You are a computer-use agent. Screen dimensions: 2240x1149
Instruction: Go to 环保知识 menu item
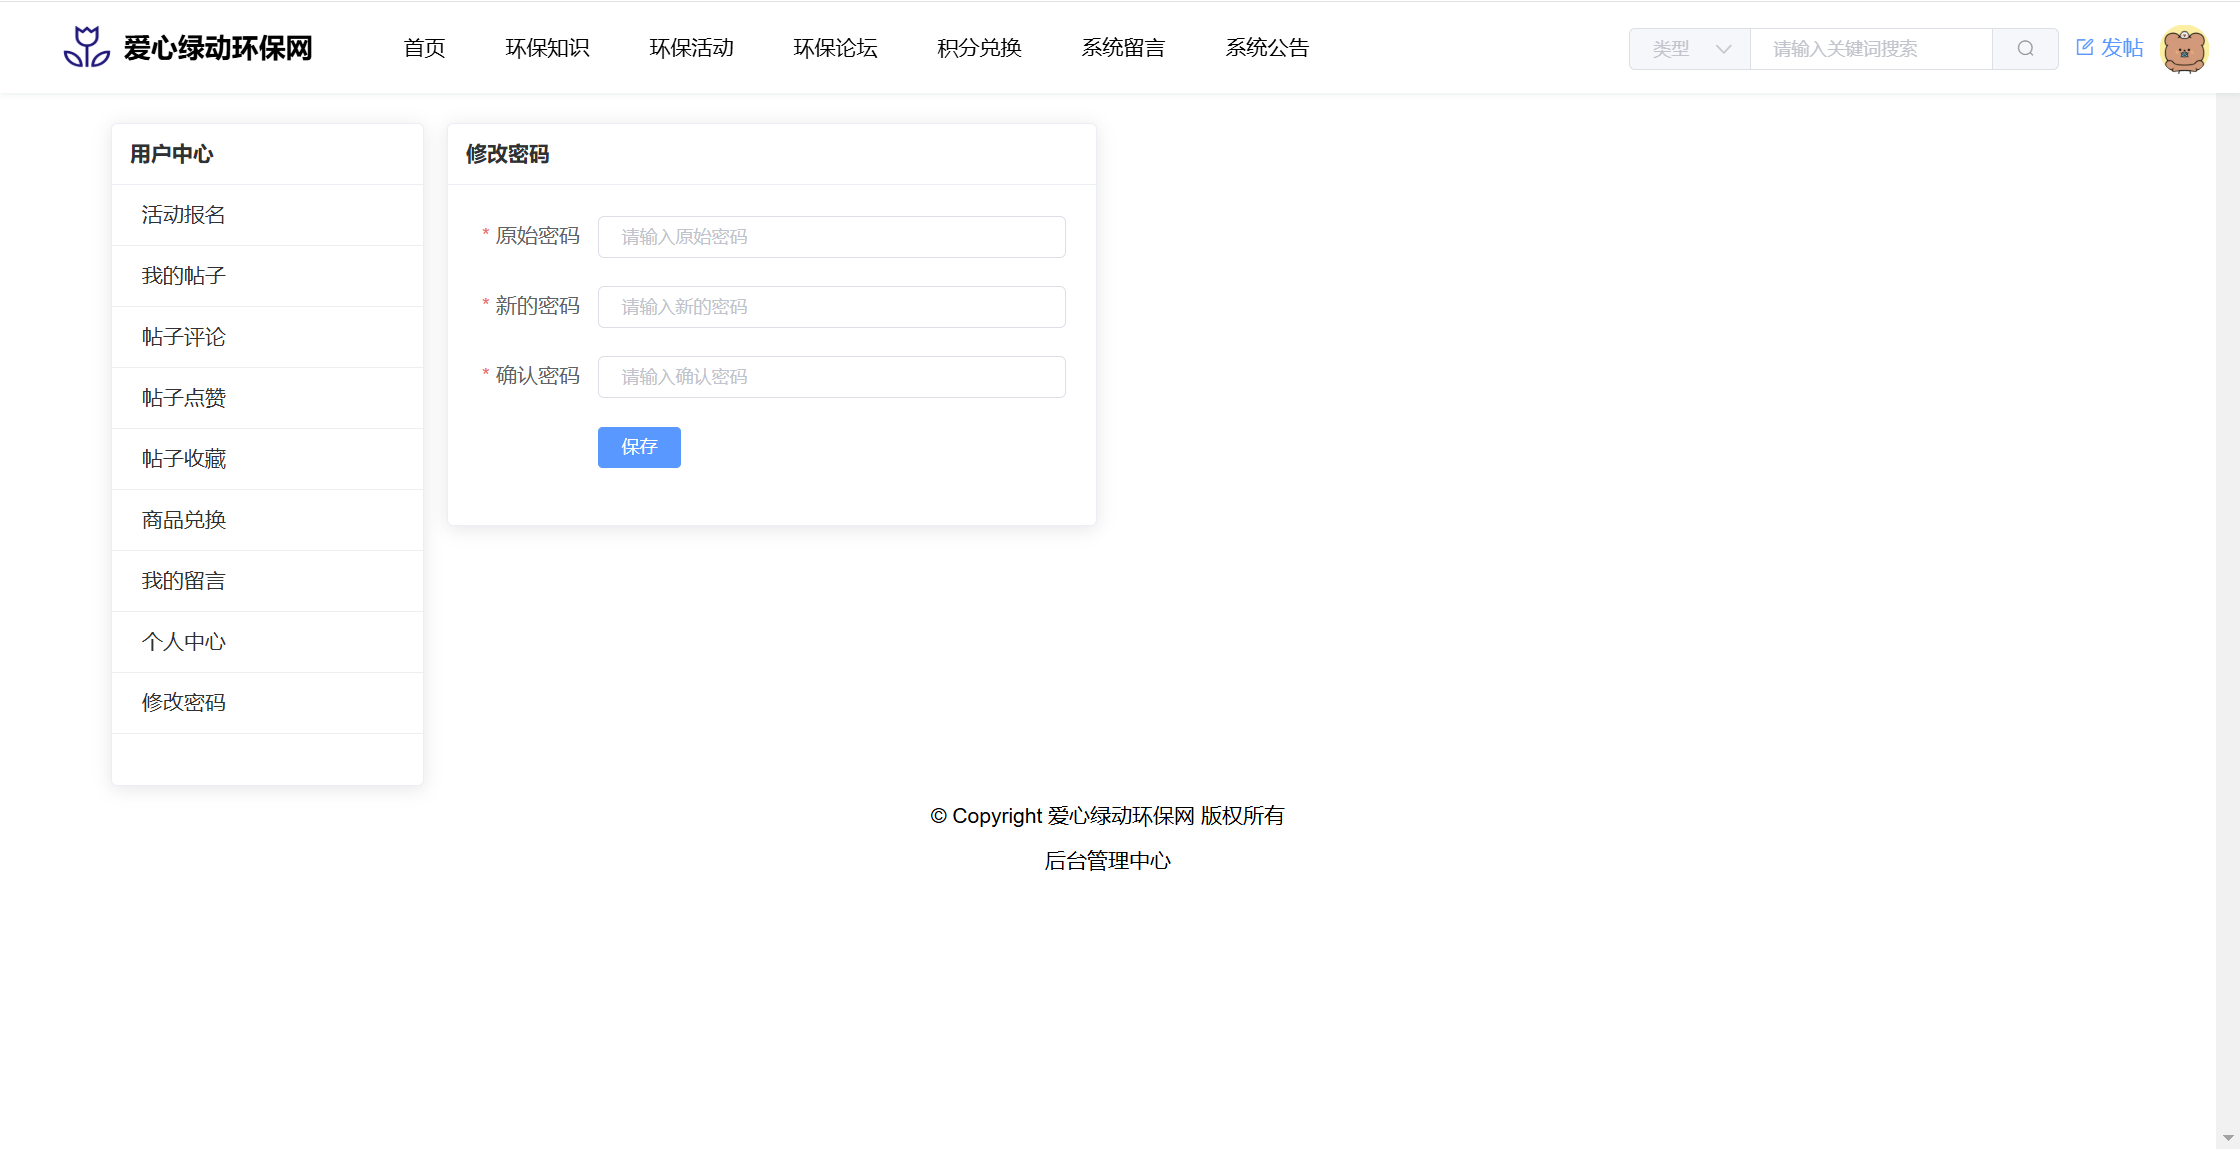click(x=547, y=48)
